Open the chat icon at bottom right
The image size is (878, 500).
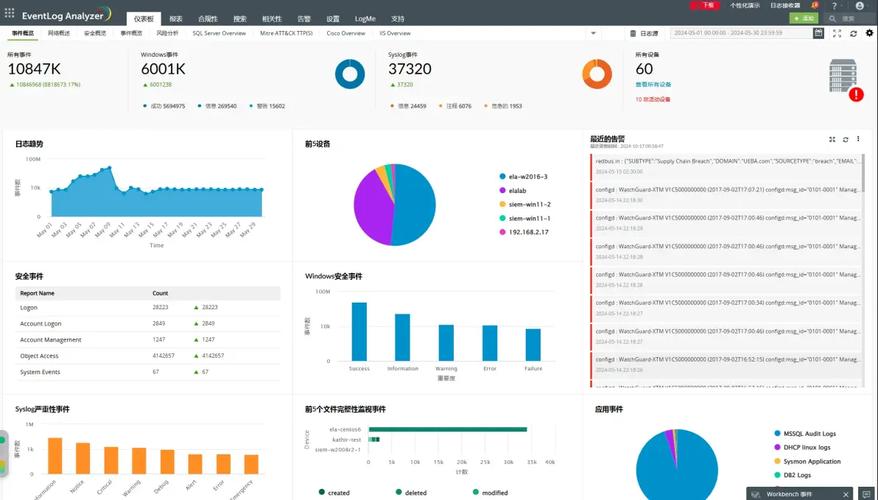(866, 494)
